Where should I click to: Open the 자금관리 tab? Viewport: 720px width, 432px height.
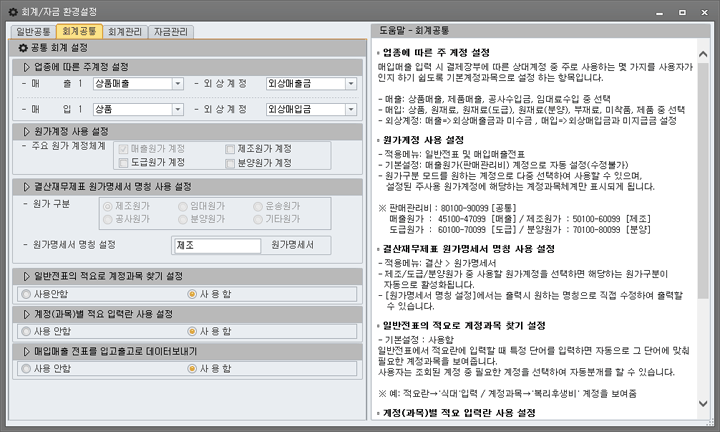[171, 32]
